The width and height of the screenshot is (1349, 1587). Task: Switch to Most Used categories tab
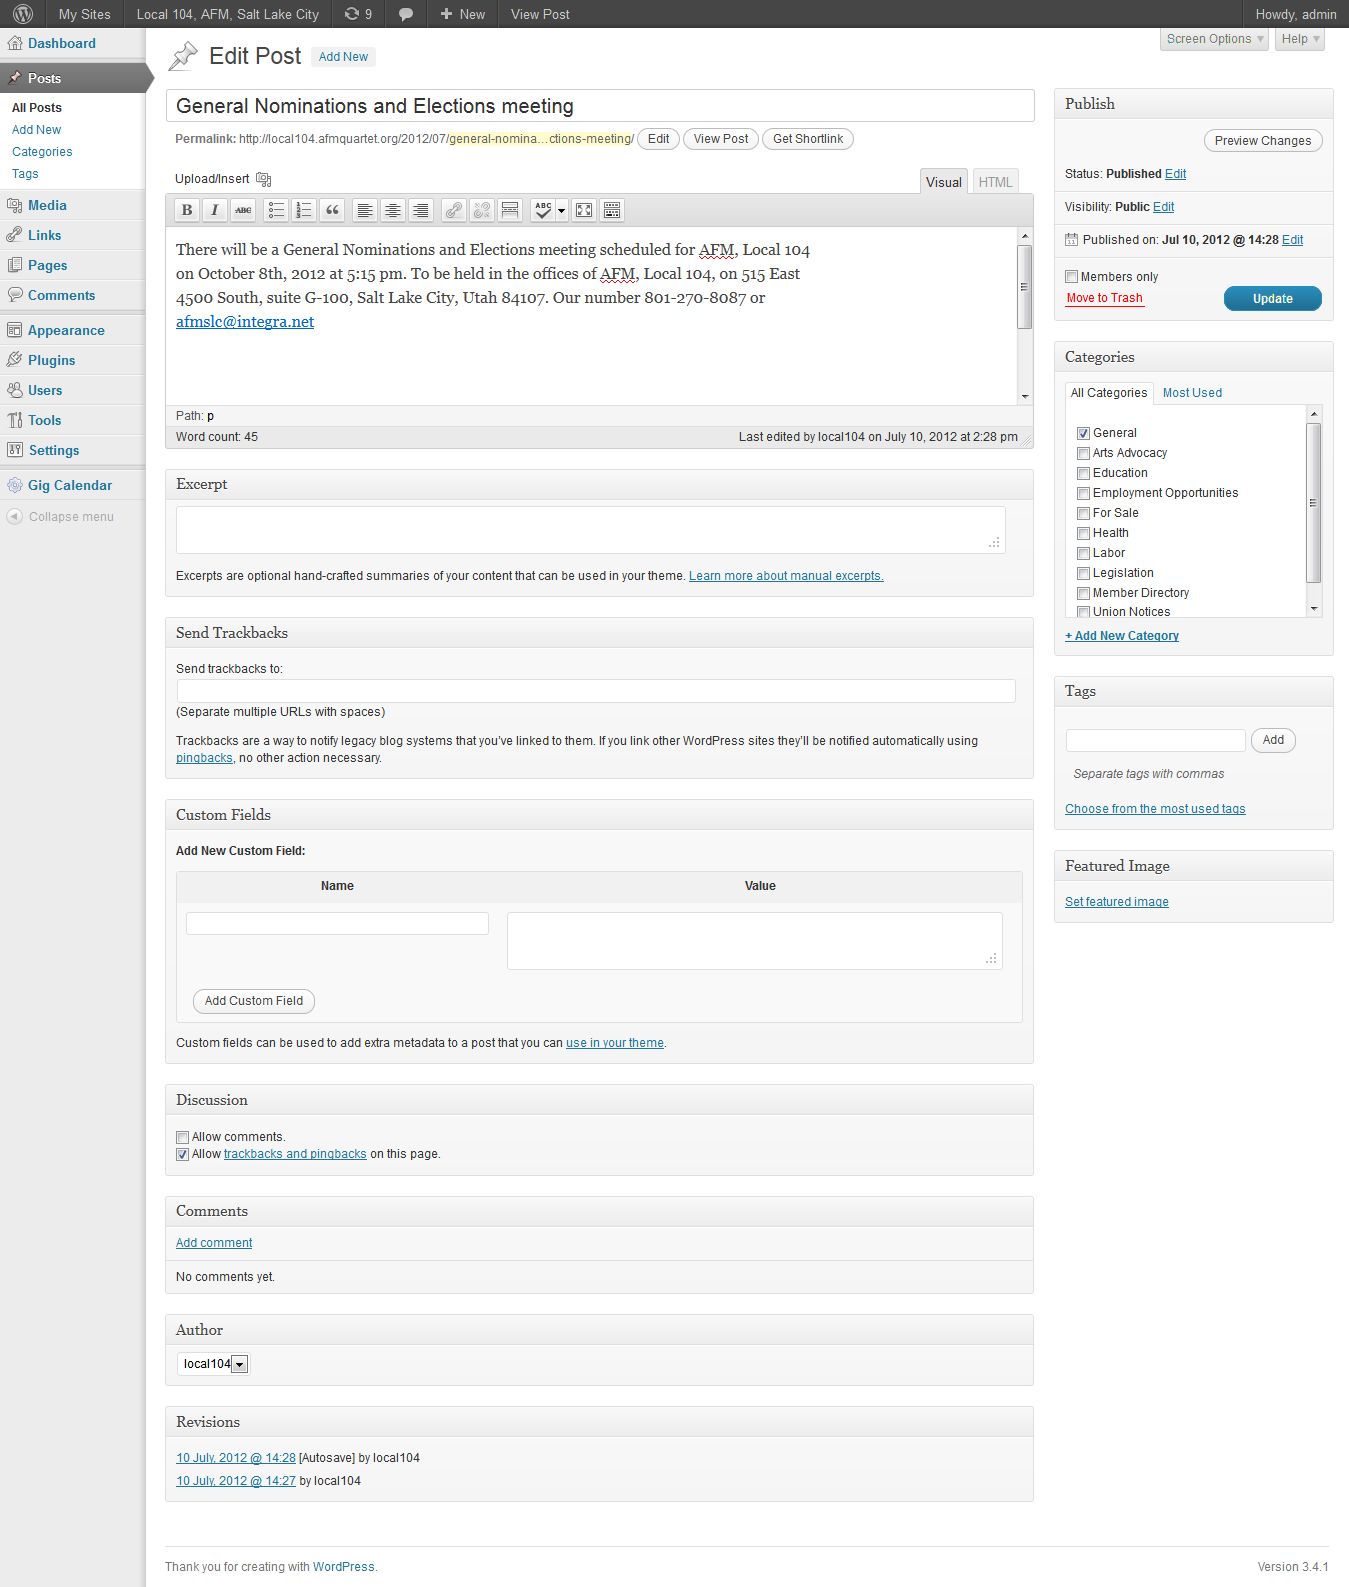tap(1192, 393)
